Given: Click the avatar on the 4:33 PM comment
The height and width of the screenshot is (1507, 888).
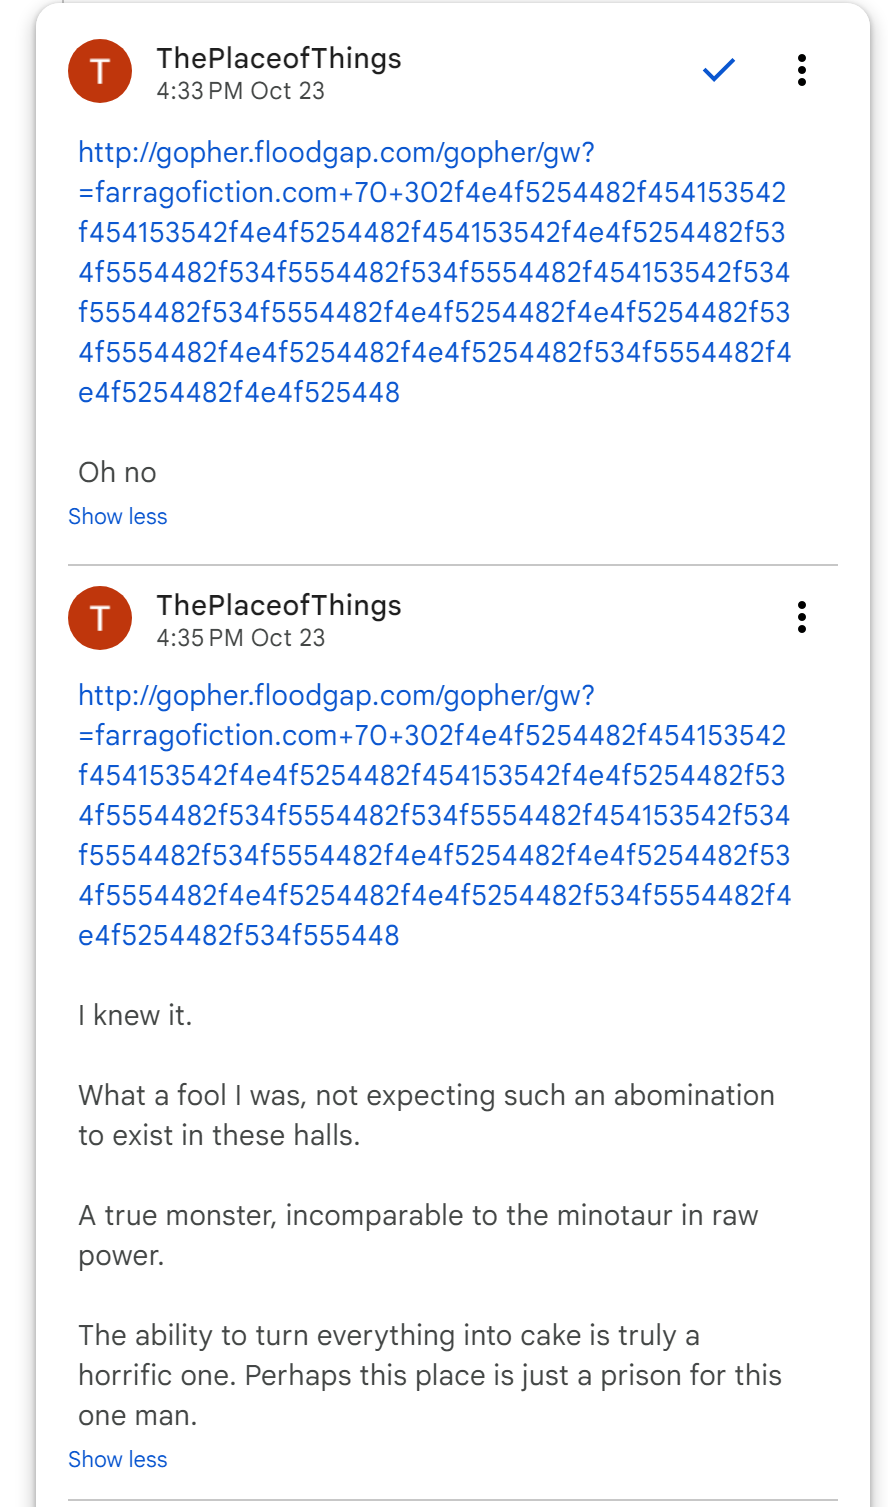Looking at the screenshot, I should (100, 71).
